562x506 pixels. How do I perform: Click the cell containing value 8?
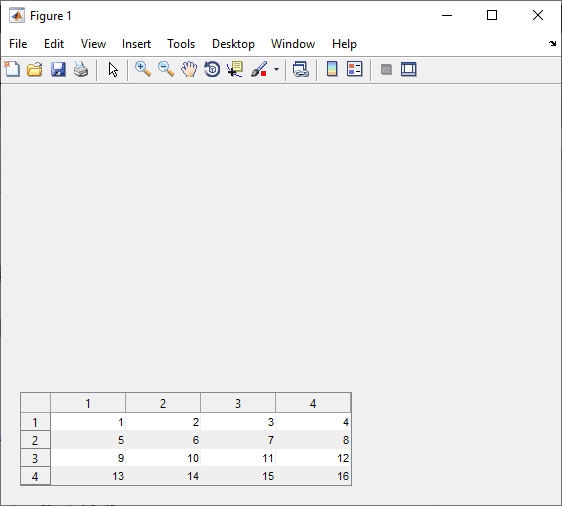313,440
